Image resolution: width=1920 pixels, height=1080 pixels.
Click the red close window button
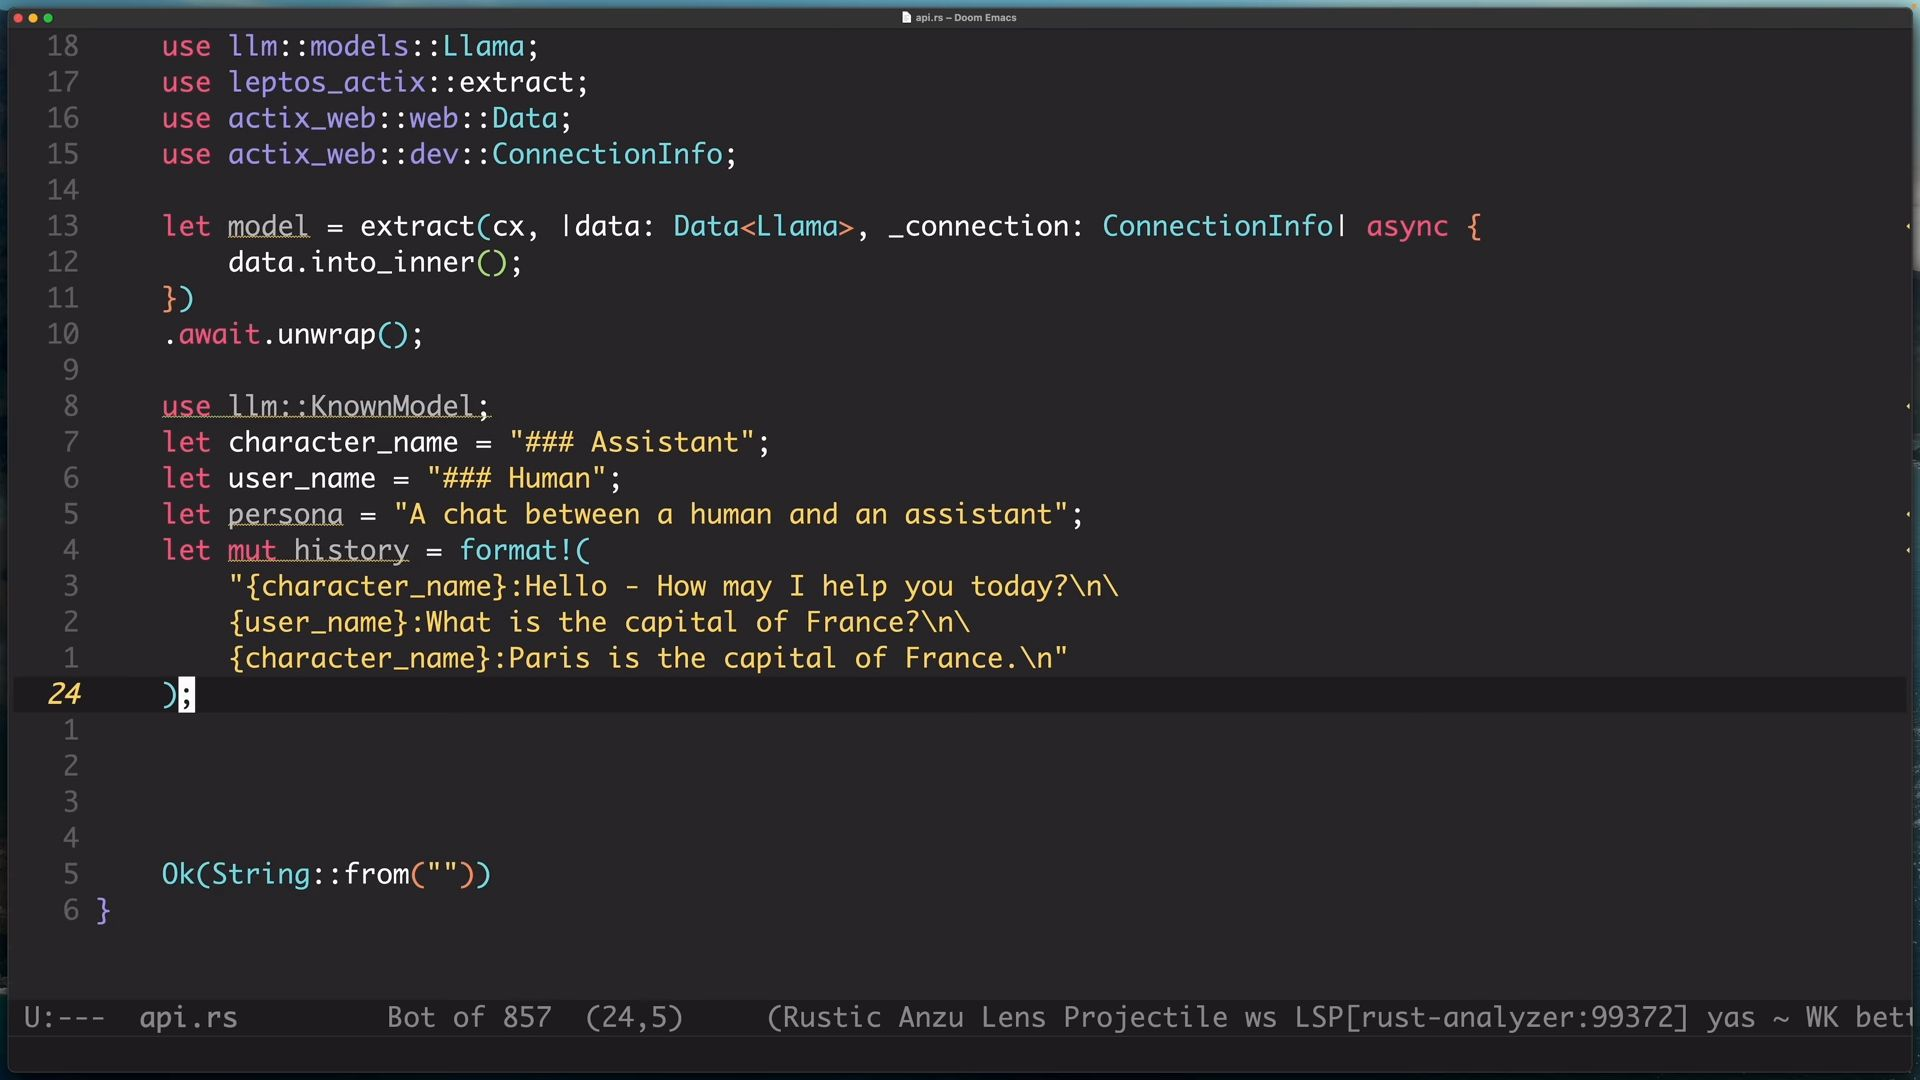point(18,18)
